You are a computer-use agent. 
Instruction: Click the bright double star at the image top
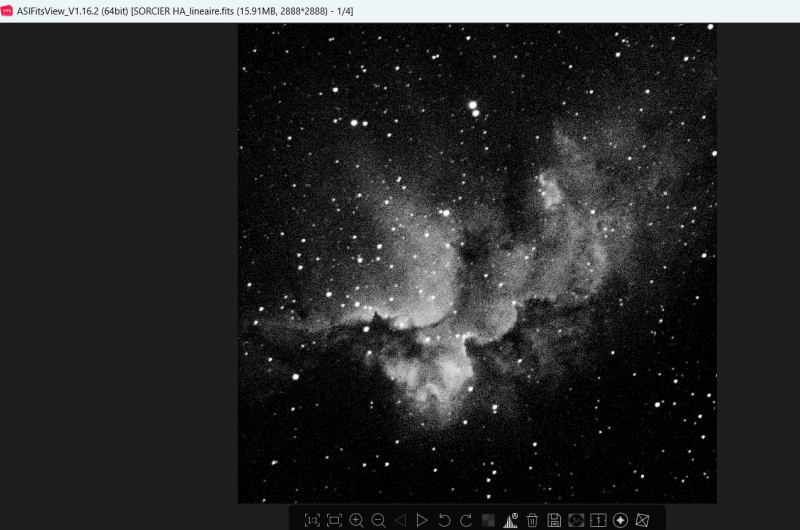coord(474,109)
